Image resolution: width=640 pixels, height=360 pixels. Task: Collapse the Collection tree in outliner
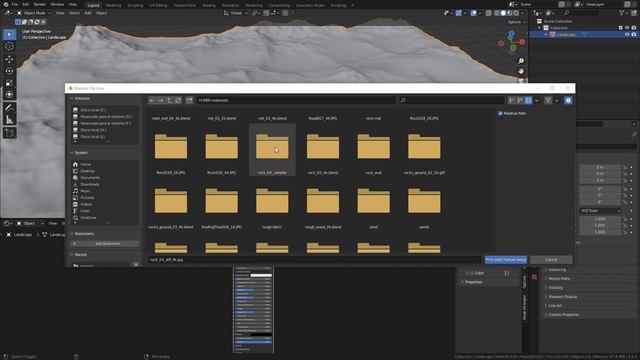pyautogui.click(x=539, y=28)
